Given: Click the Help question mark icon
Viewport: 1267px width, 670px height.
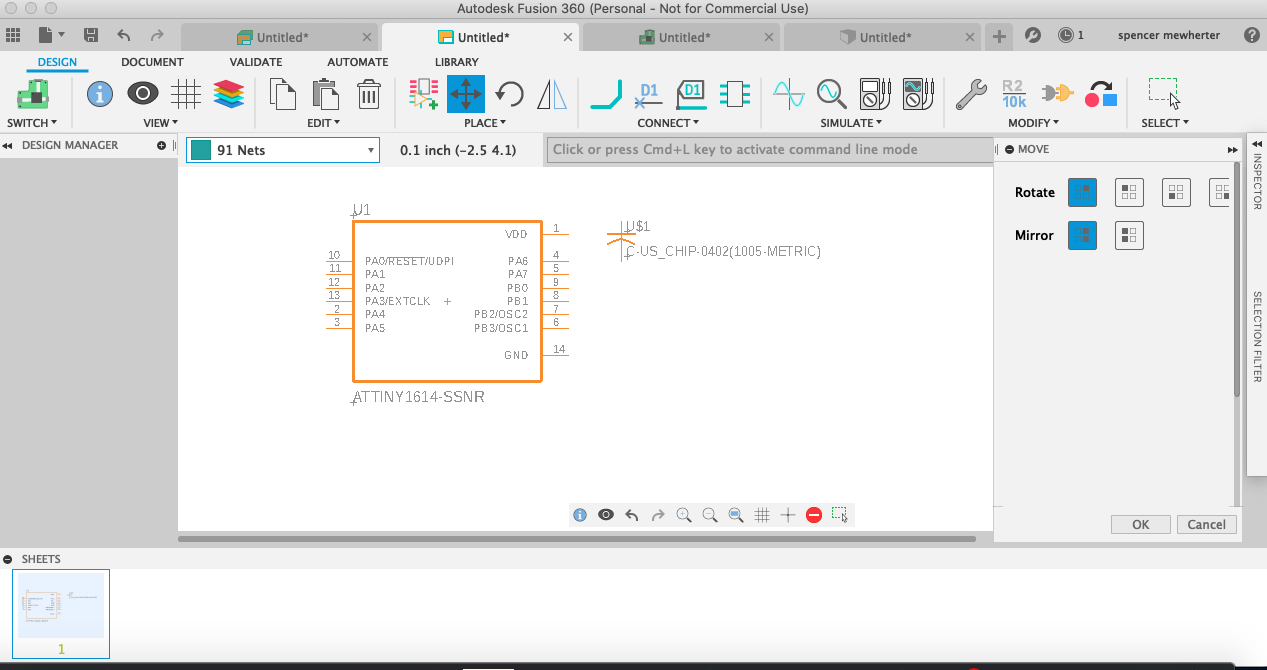Looking at the screenshot, I should (1252, 35).
